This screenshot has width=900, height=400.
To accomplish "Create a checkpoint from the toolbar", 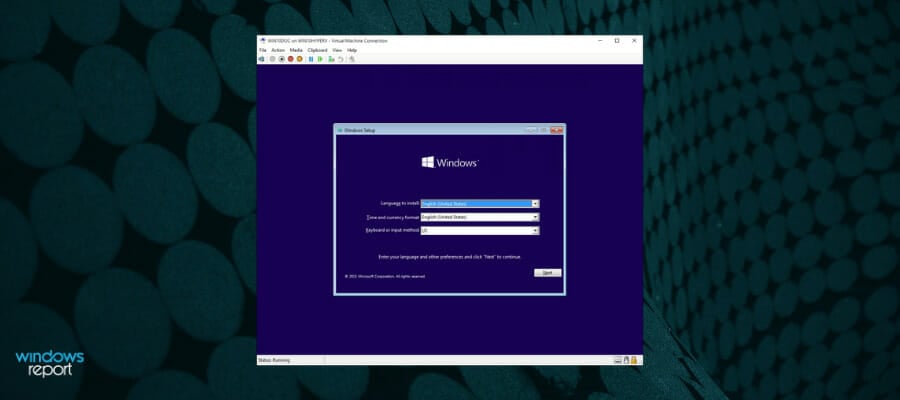I will tap(331, 59).
